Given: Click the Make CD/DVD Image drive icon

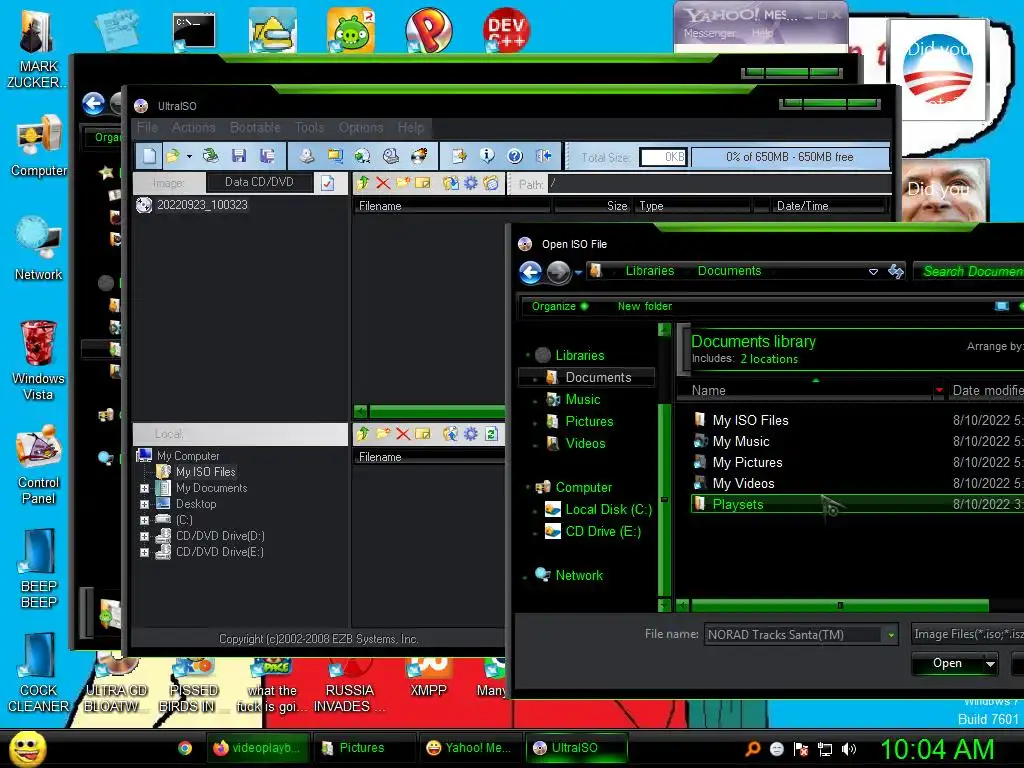Looking at the screenshot, I should [x=306, y=155].
